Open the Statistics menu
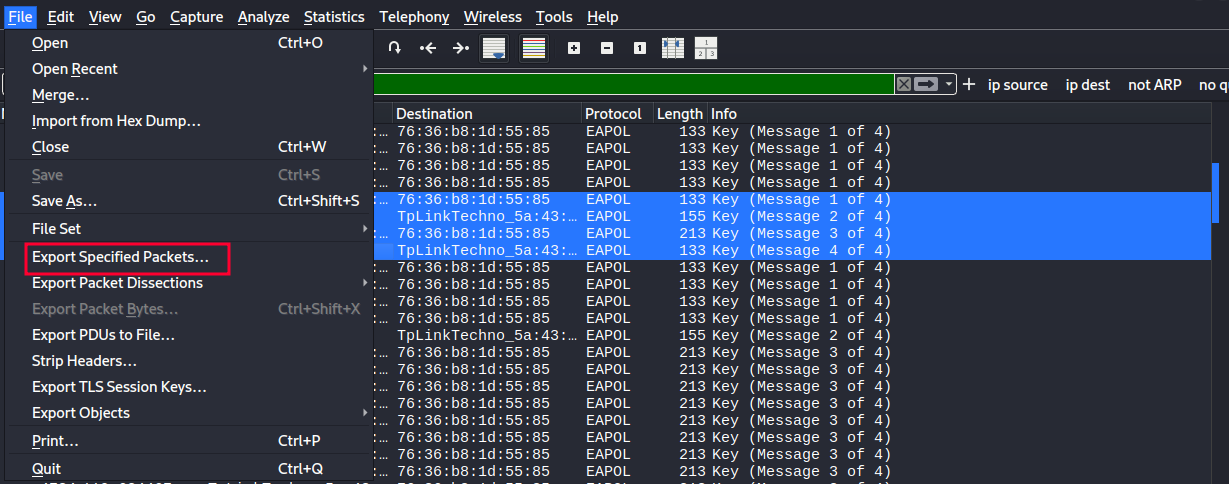The image size is (1229, 484). coord(334,17)
